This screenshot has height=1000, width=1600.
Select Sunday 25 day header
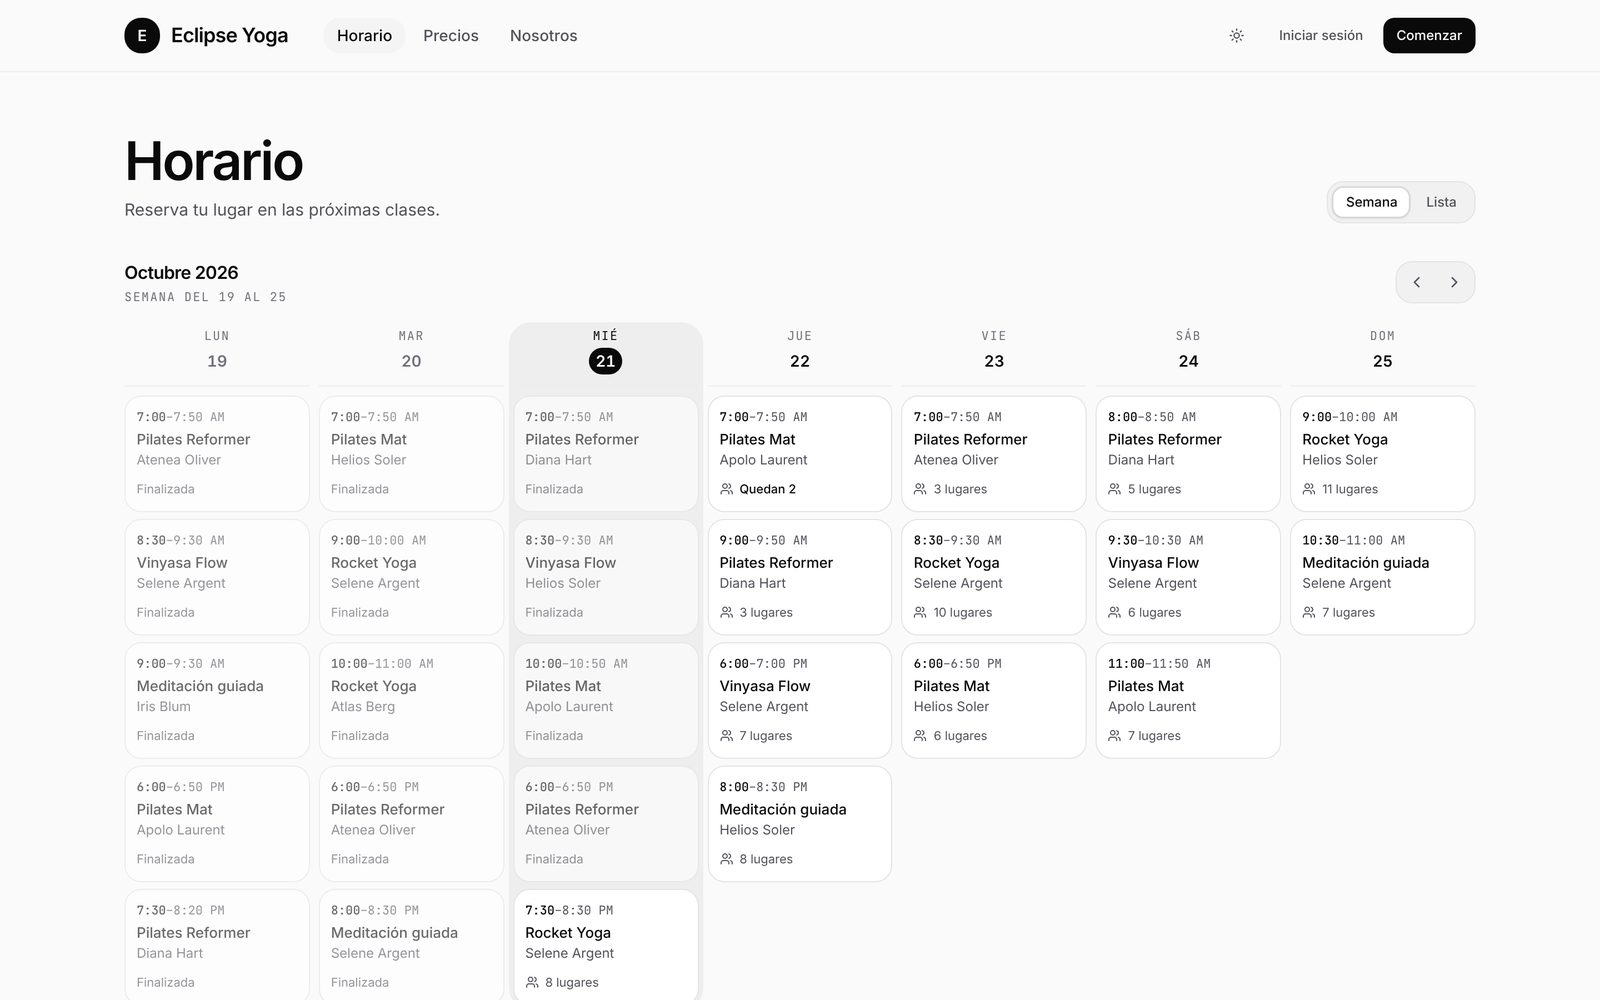click(1383, 351)
